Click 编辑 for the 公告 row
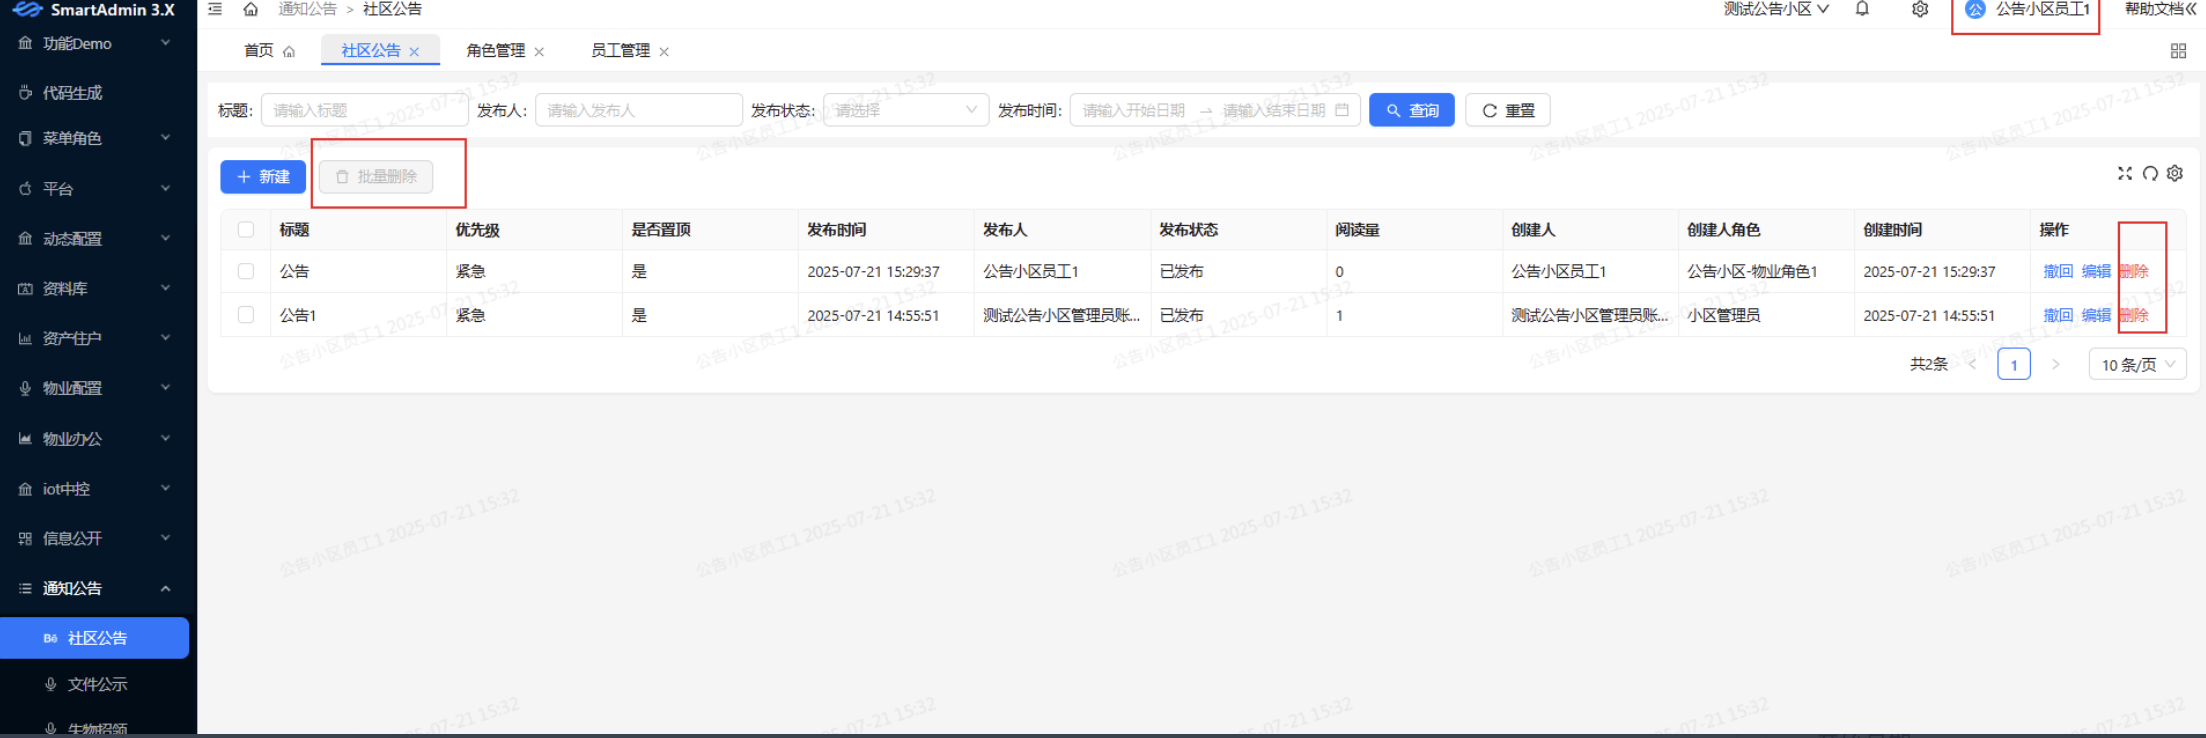Image resolution: width=2206 pixels, height=738 pixels. tap(2096, 271)
